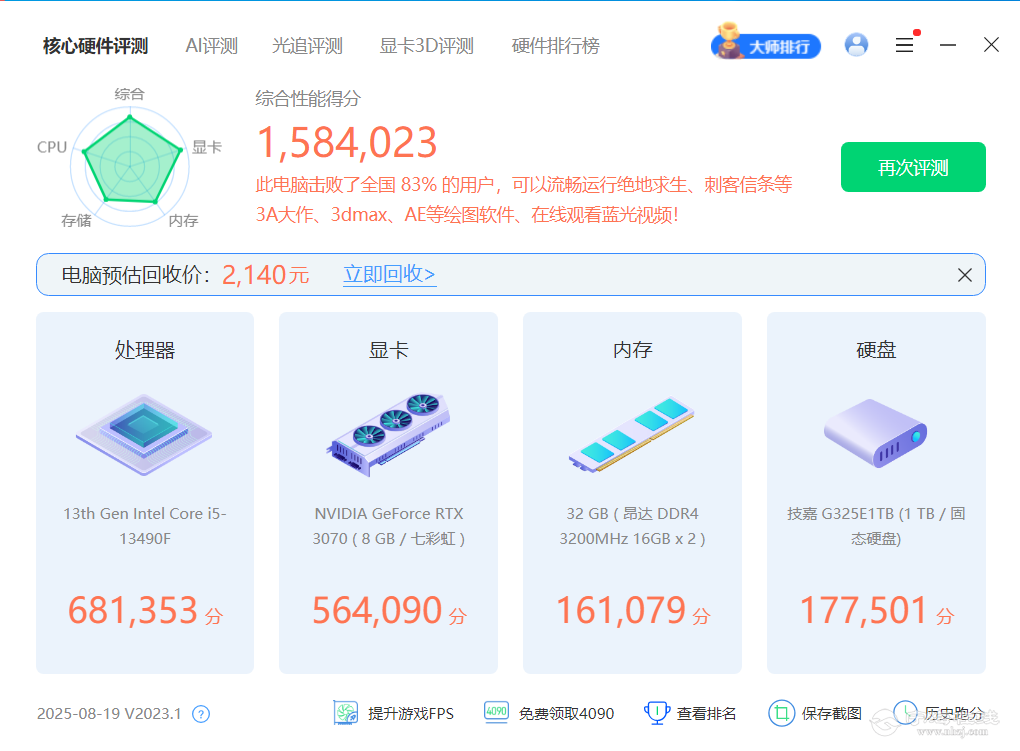Image resolution: width=1020 pixels, height=751 pixels.
Task: Dismiss the 电脑预估回收价 banner
Action: coord(965,275)
